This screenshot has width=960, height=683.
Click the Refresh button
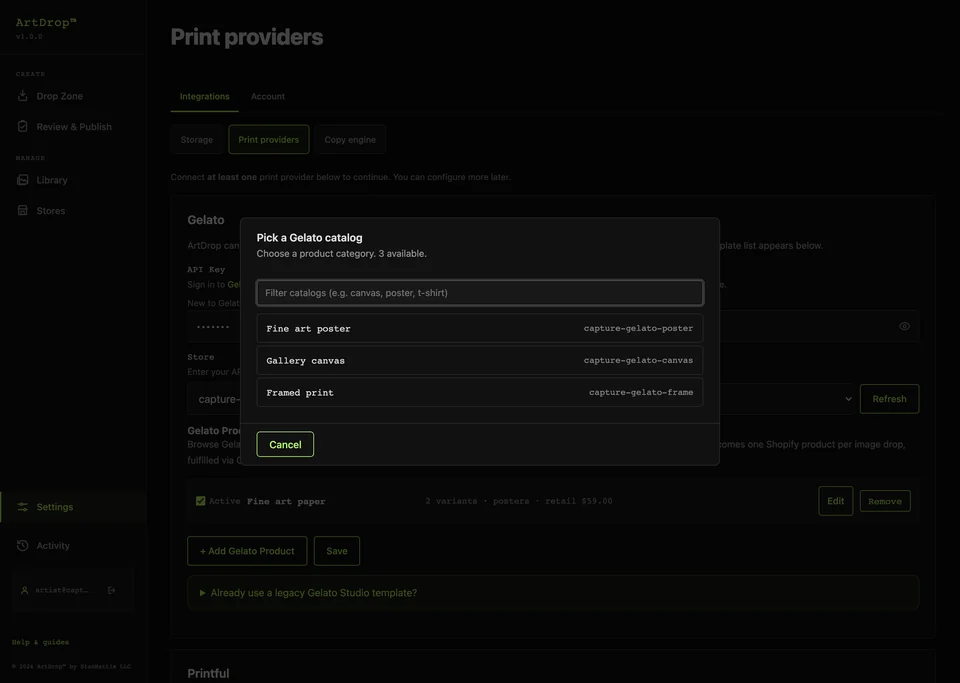pos(889,399)
